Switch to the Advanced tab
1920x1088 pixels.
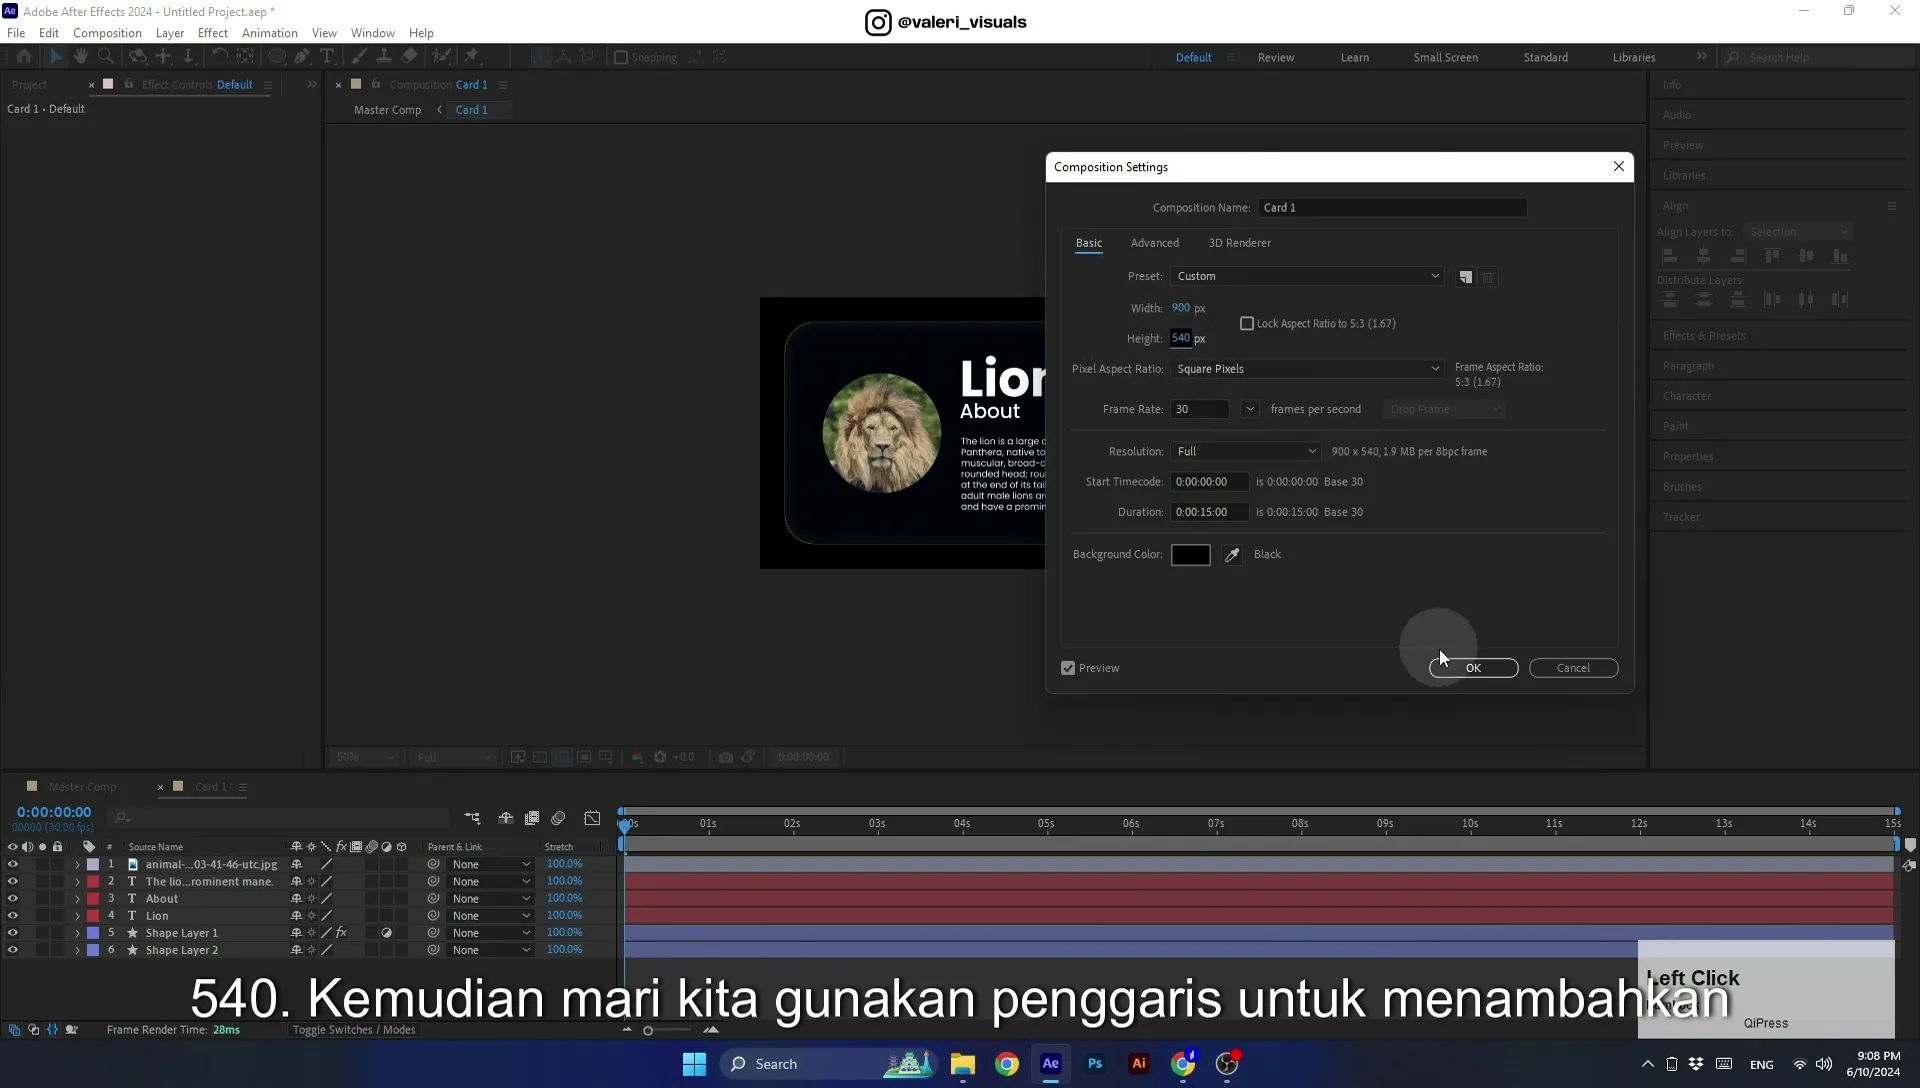point(1155,243)
